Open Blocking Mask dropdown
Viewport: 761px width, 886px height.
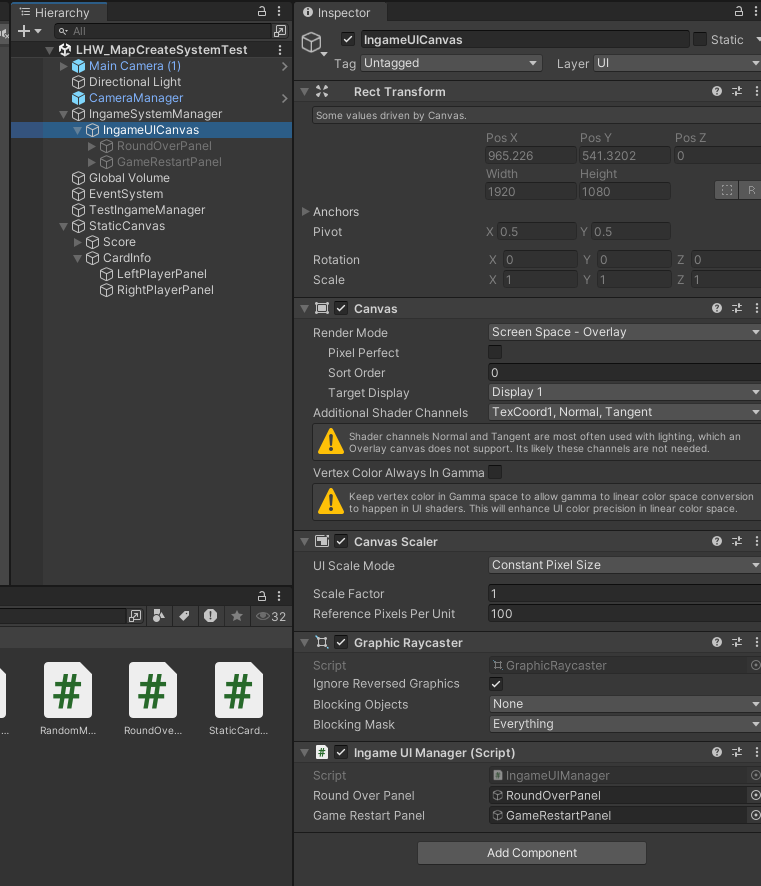point(624,724)
